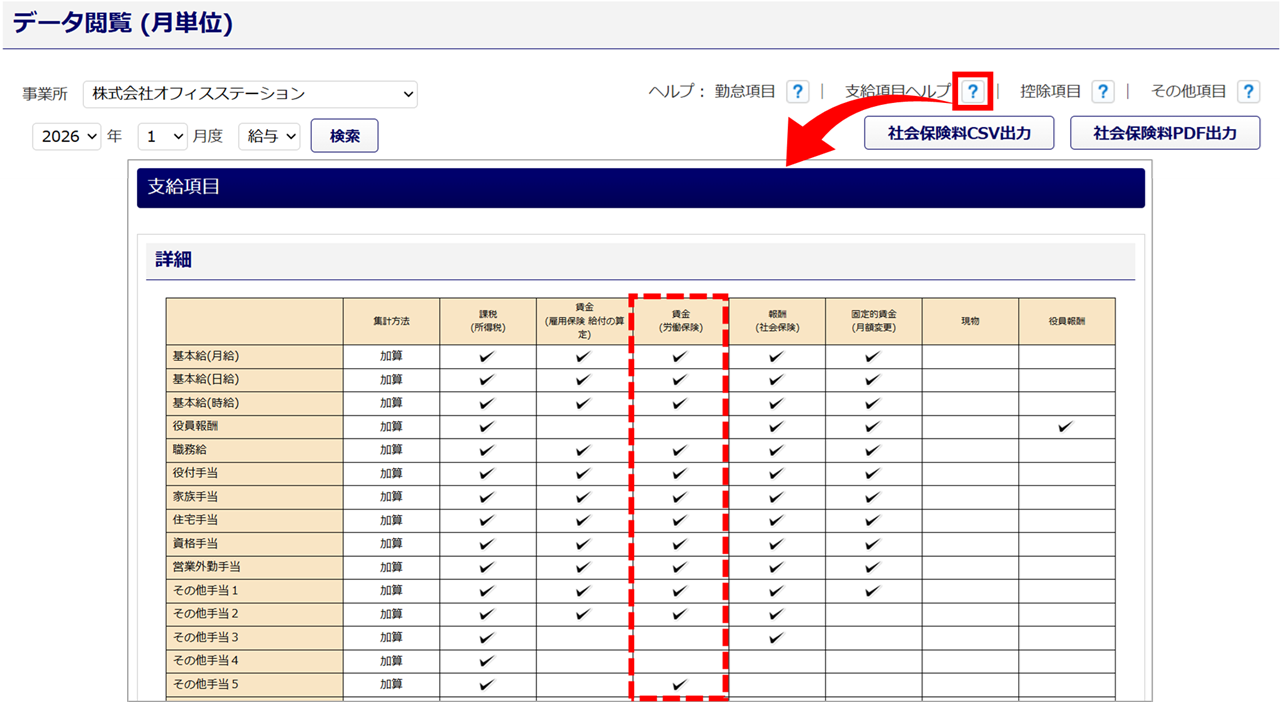Click the 支給項目ヘルプ question mark icon

pyautogui.click(x=972, y=92)
